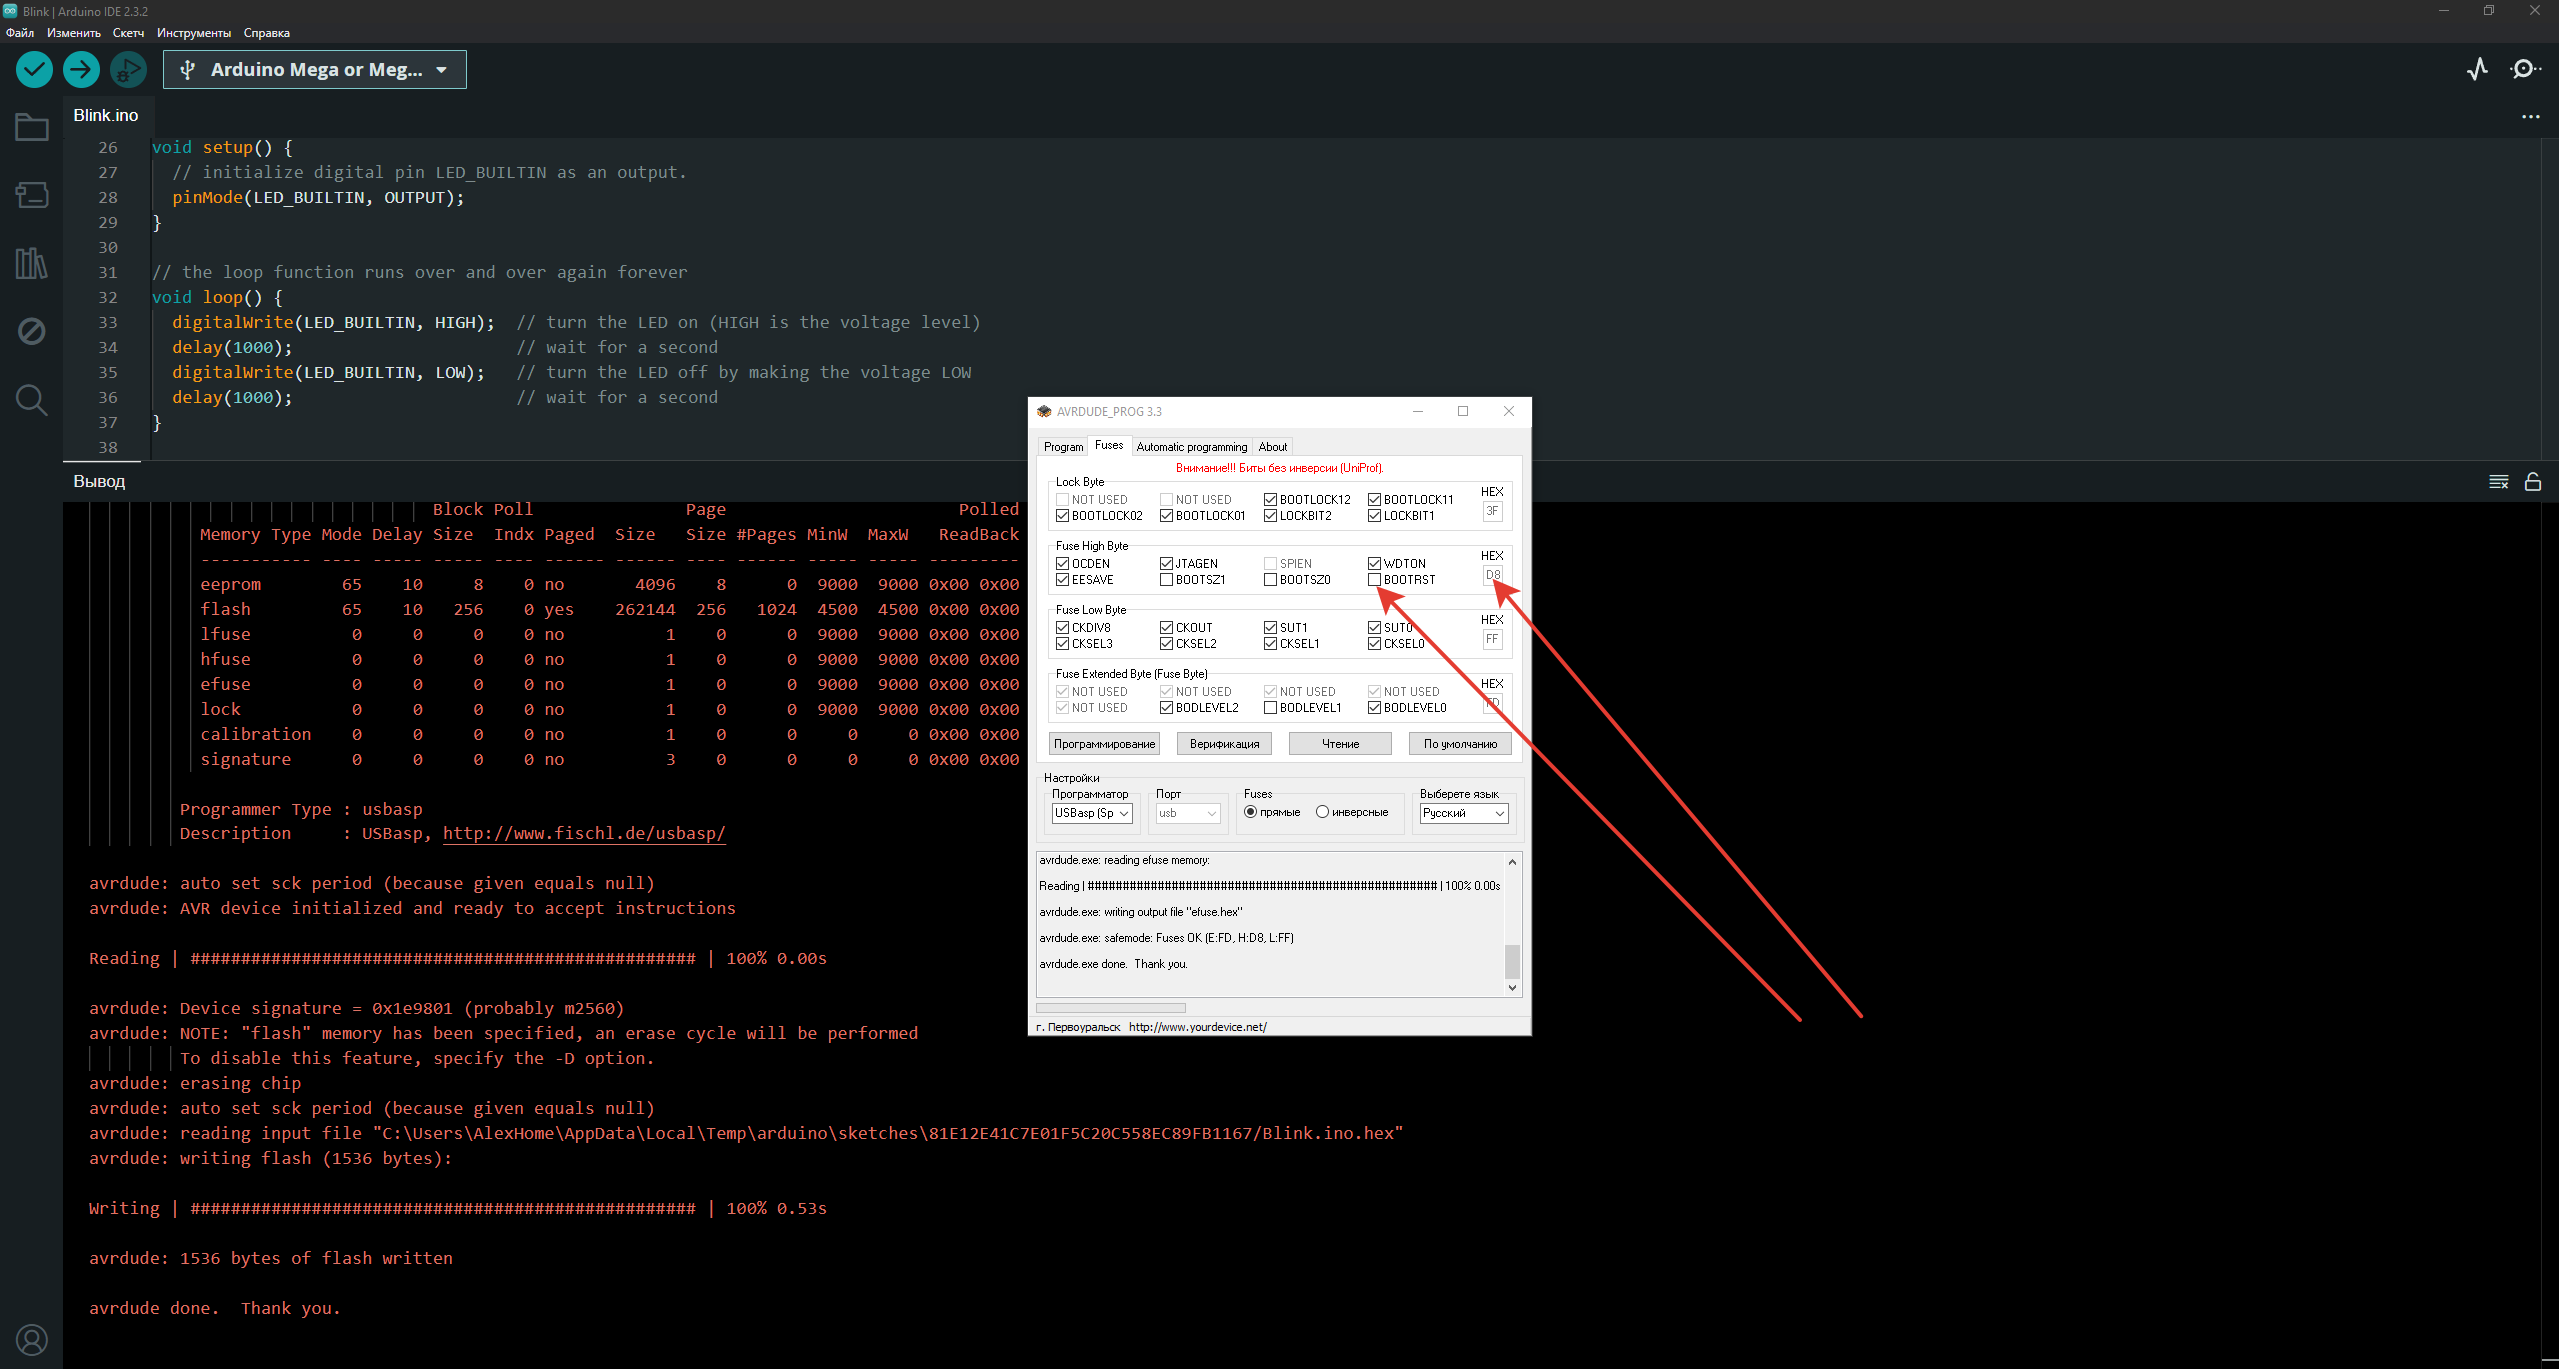Image resolution: width=2559 pixels, height=1369 pixels.
Task: Open the Sketchbook folder sidebar icon
Action: click(x=32, y=128)
